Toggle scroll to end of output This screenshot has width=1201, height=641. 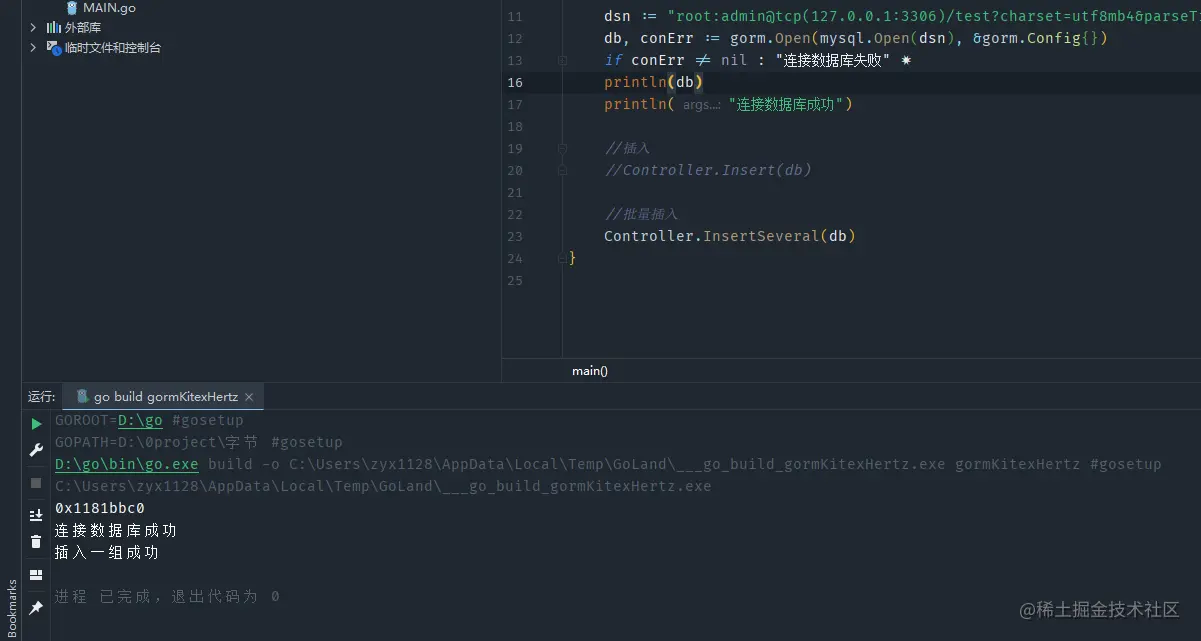(x=36, y=515)
